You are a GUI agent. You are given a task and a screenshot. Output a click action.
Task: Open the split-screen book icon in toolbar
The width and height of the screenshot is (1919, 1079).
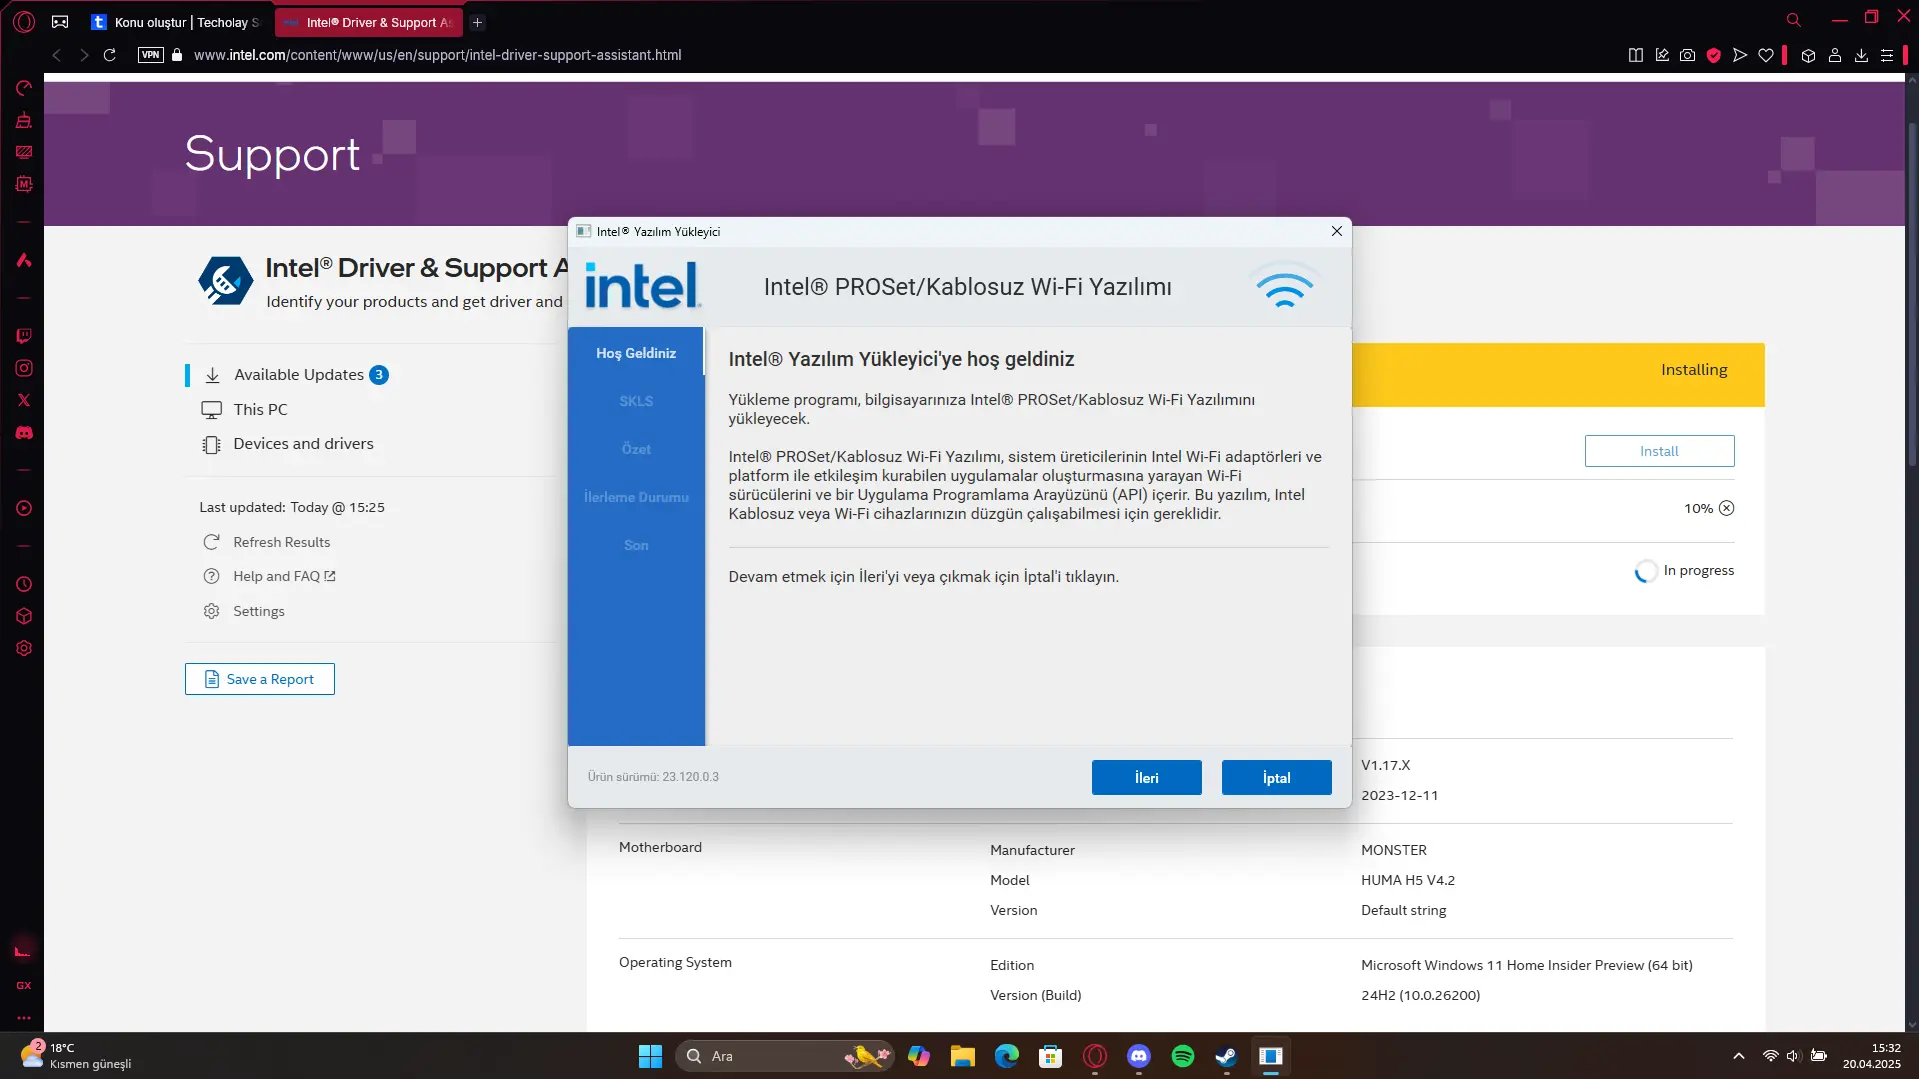pos(1636,55)
